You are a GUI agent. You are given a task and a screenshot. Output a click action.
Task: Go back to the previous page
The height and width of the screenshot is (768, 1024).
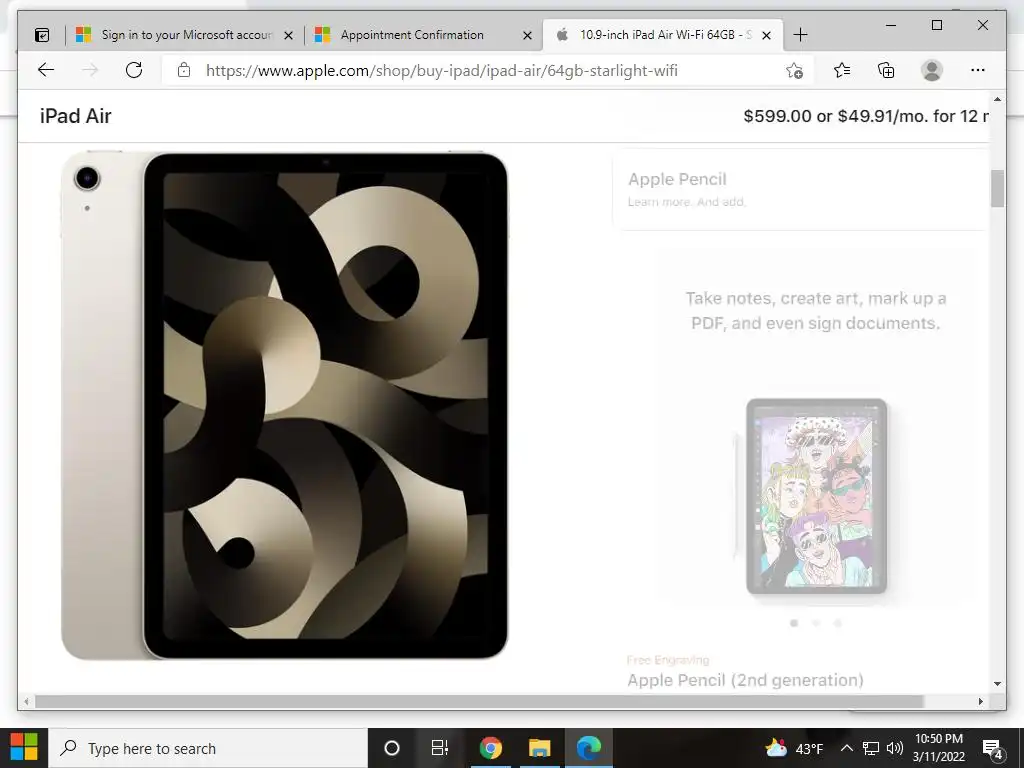pyautogui.click(x=46, y=70)
